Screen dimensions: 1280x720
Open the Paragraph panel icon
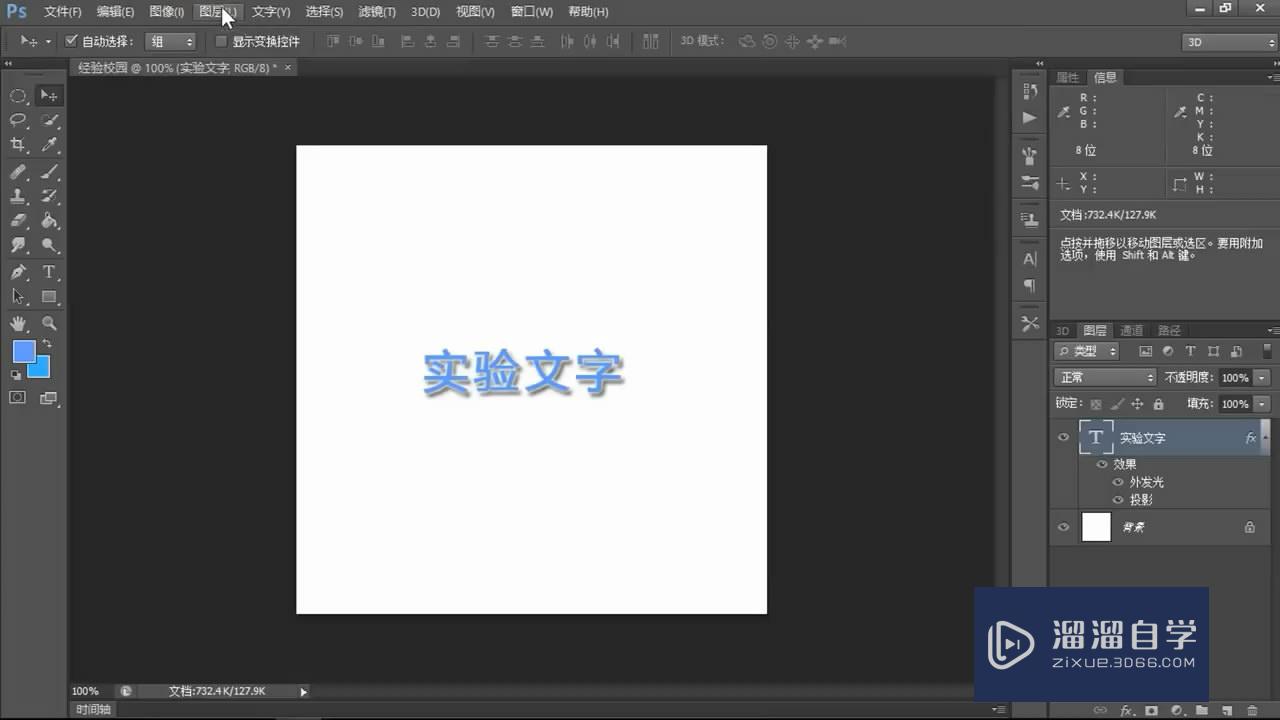point(1030,286)
